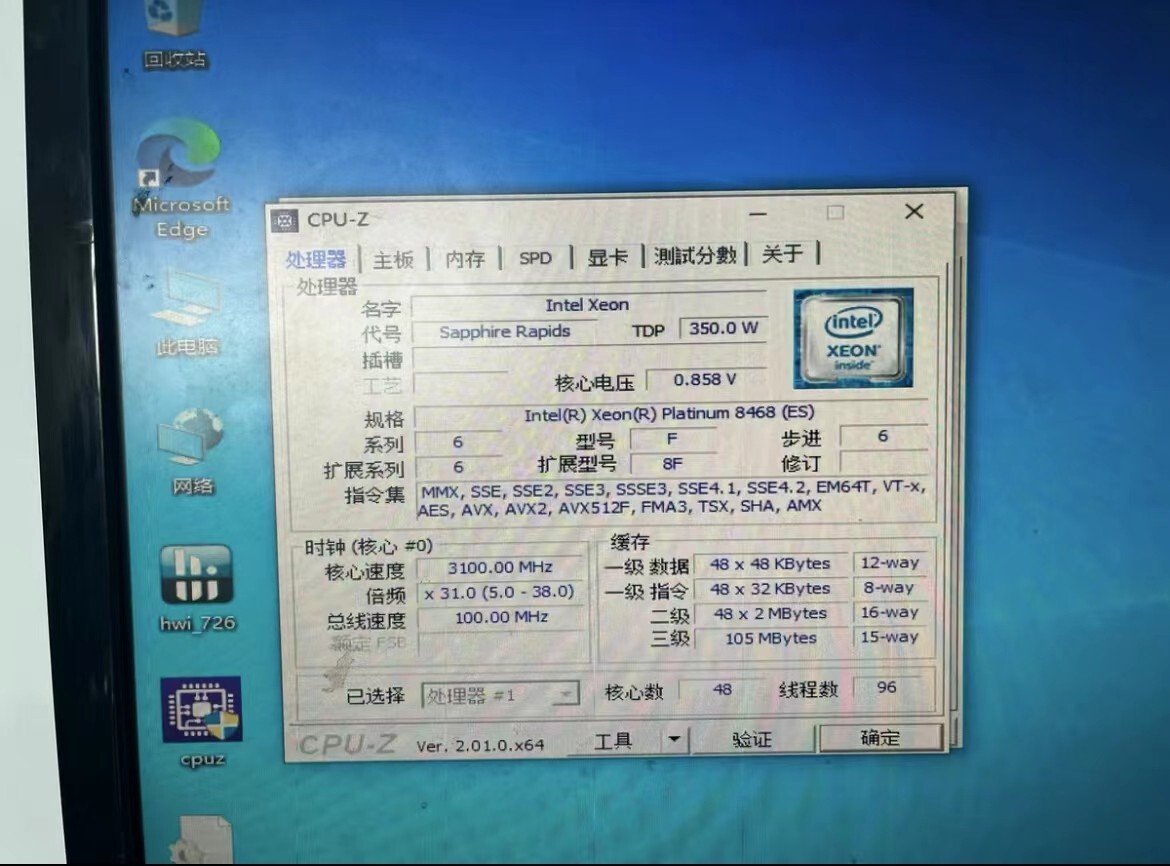Viewport: 1170px width, 866px height.
Task: Launch the cpuz desktop shortcut
Action: point(202,722)
